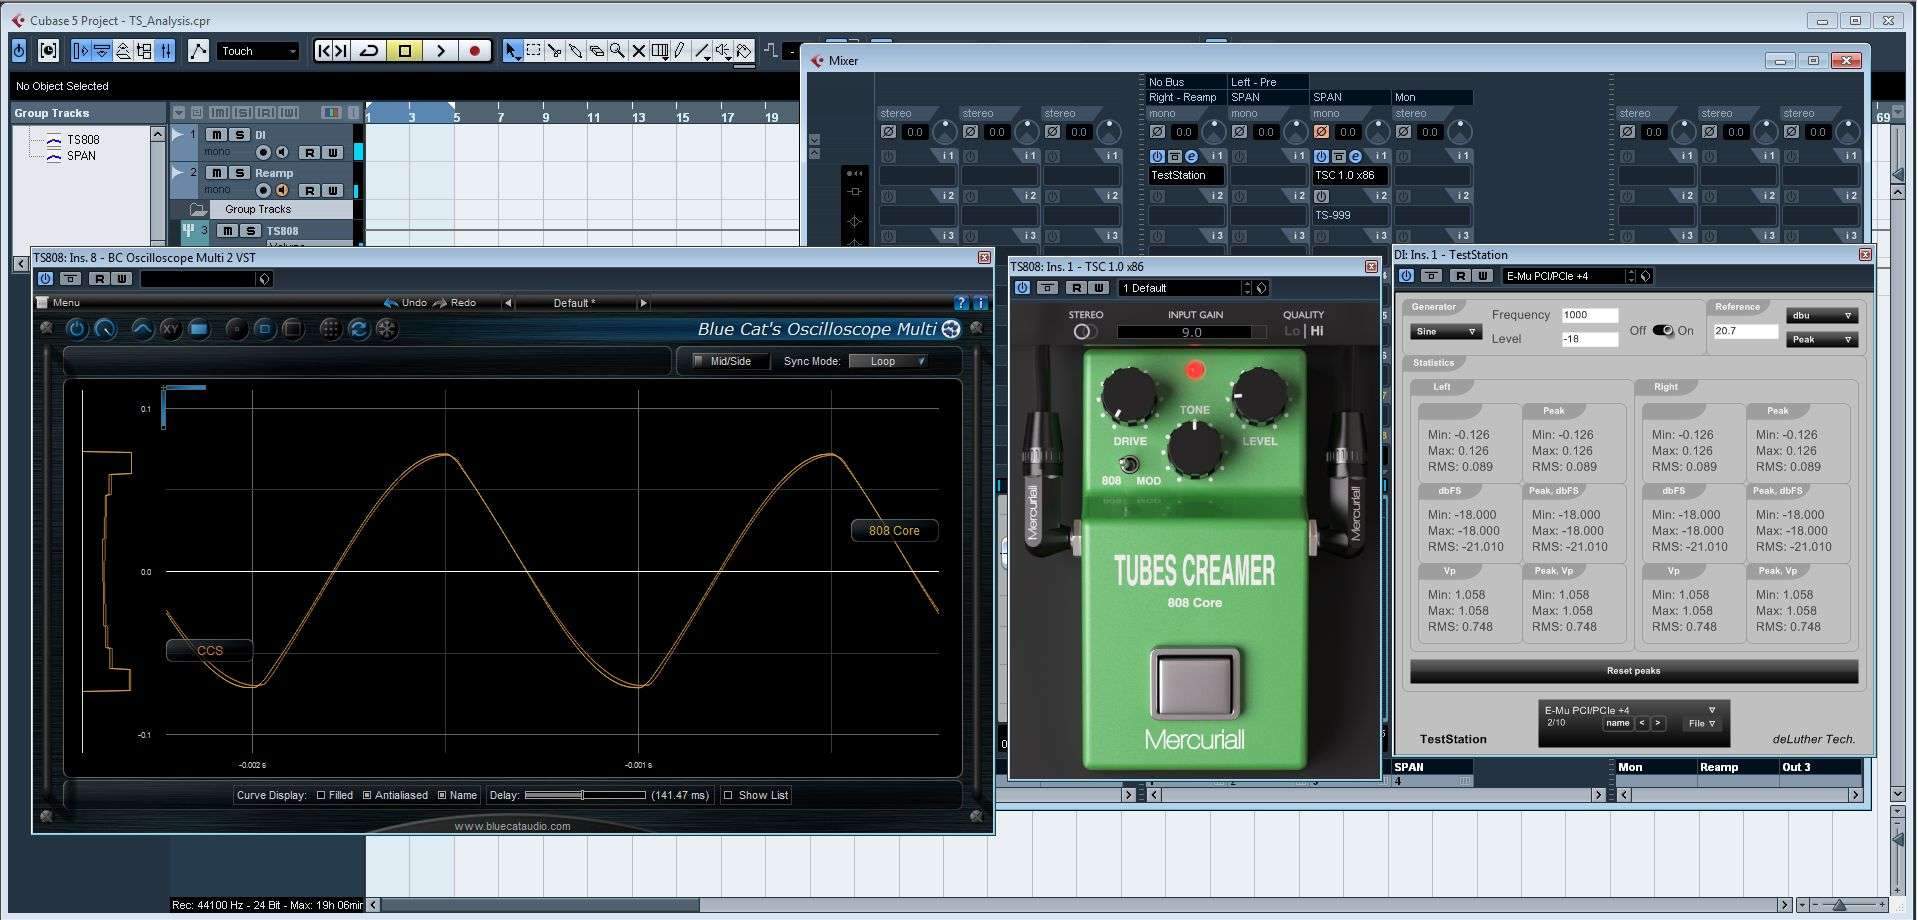
Task: Toggle the Mid/Side checkbox
Action: [698, 361]
